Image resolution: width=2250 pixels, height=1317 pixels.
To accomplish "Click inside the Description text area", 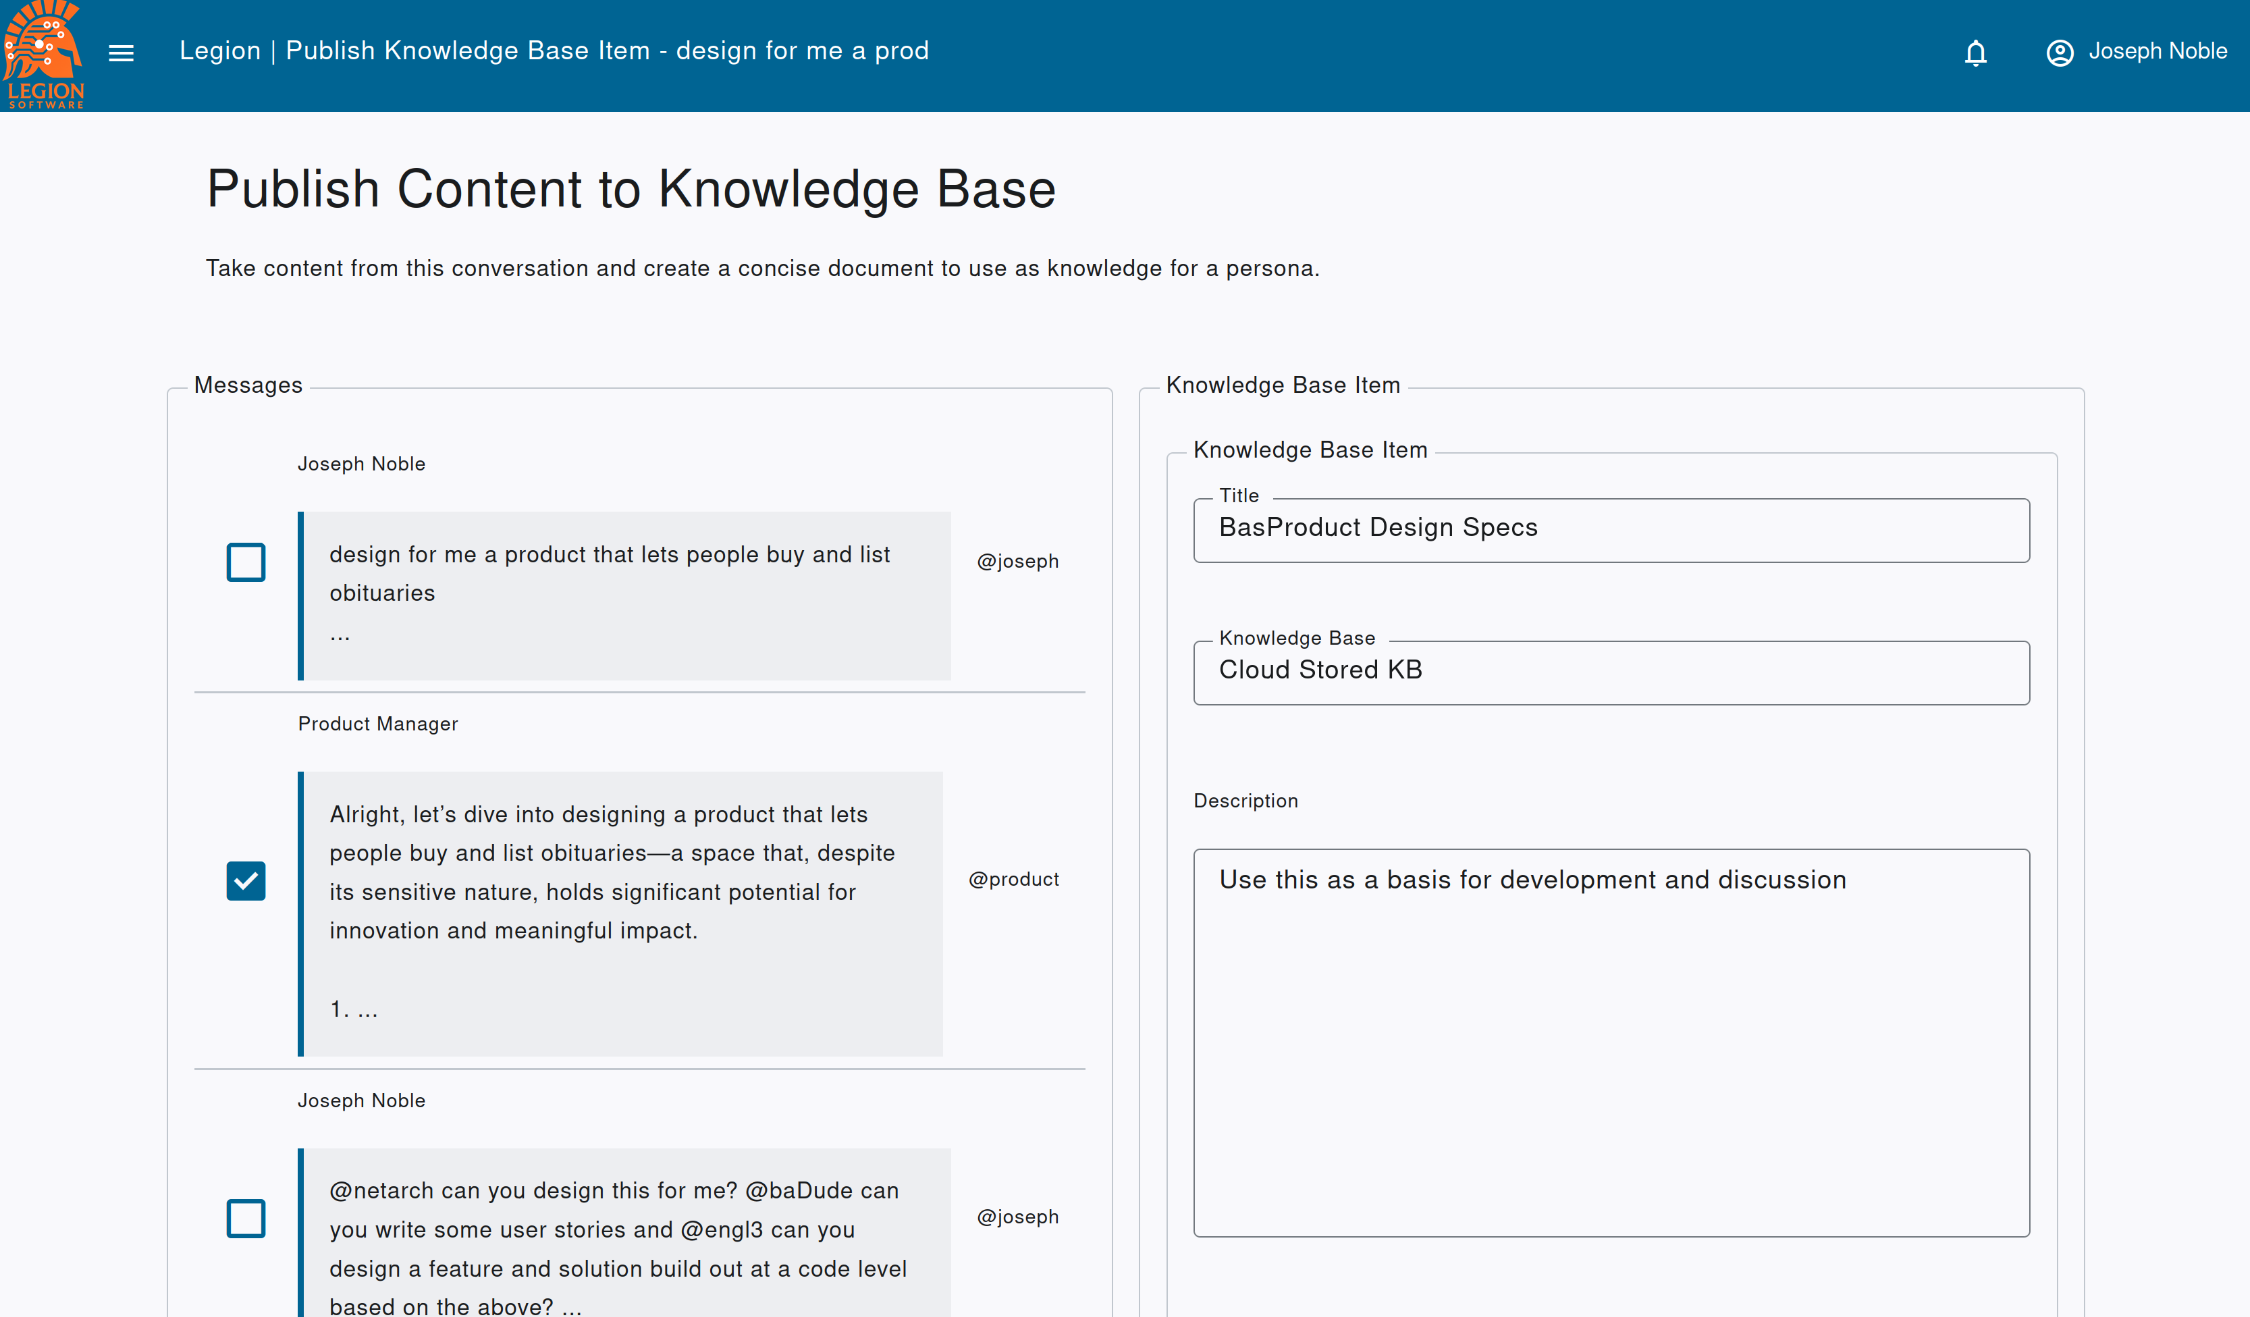I will coord(1610,1042).
